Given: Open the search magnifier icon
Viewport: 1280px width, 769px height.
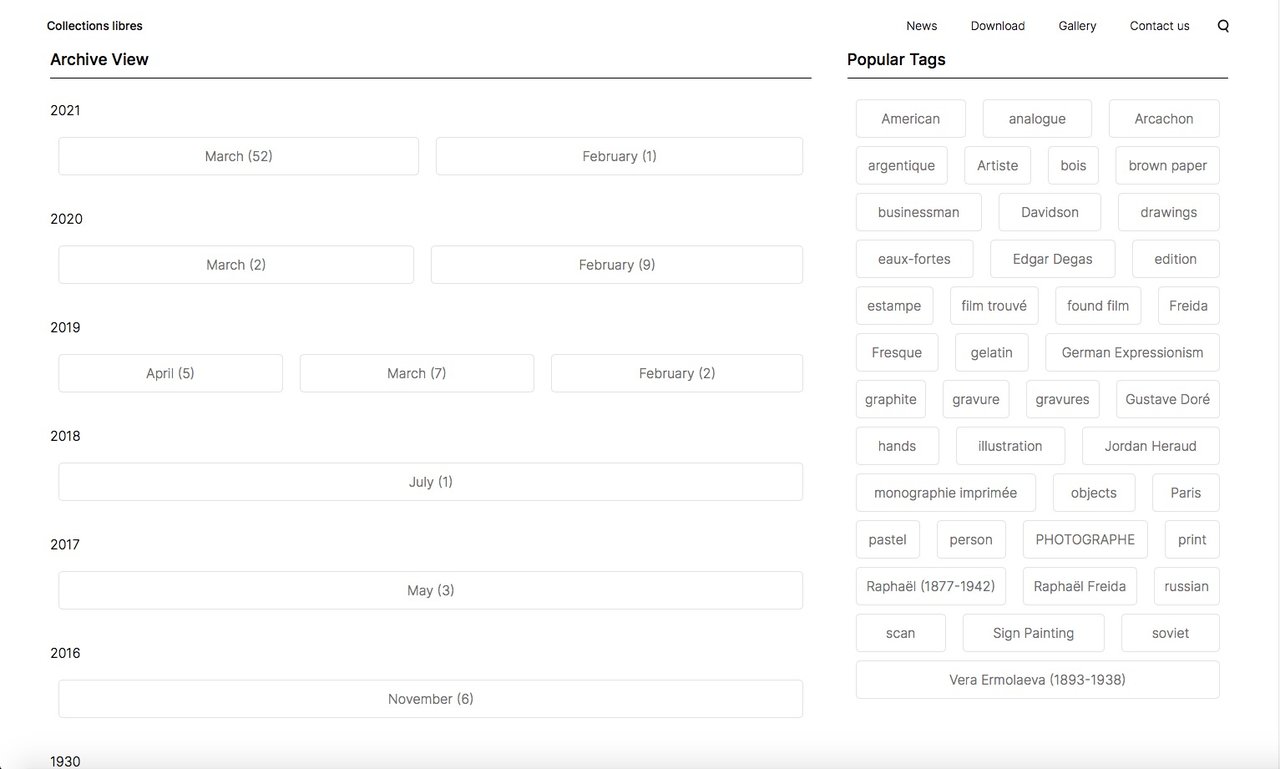Looking at the screenshot, I should pyautogui.click(x=1222, y=25).
